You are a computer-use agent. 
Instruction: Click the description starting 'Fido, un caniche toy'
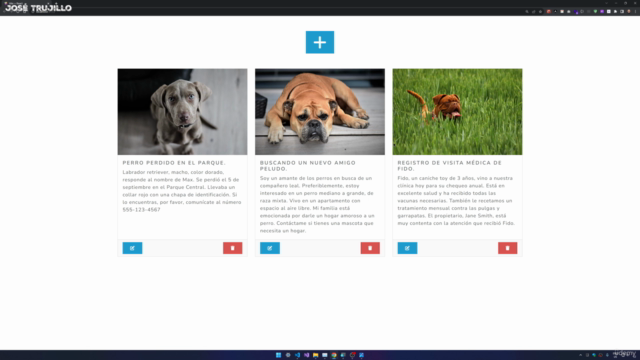pyautogui.click(x=456, y=200)
